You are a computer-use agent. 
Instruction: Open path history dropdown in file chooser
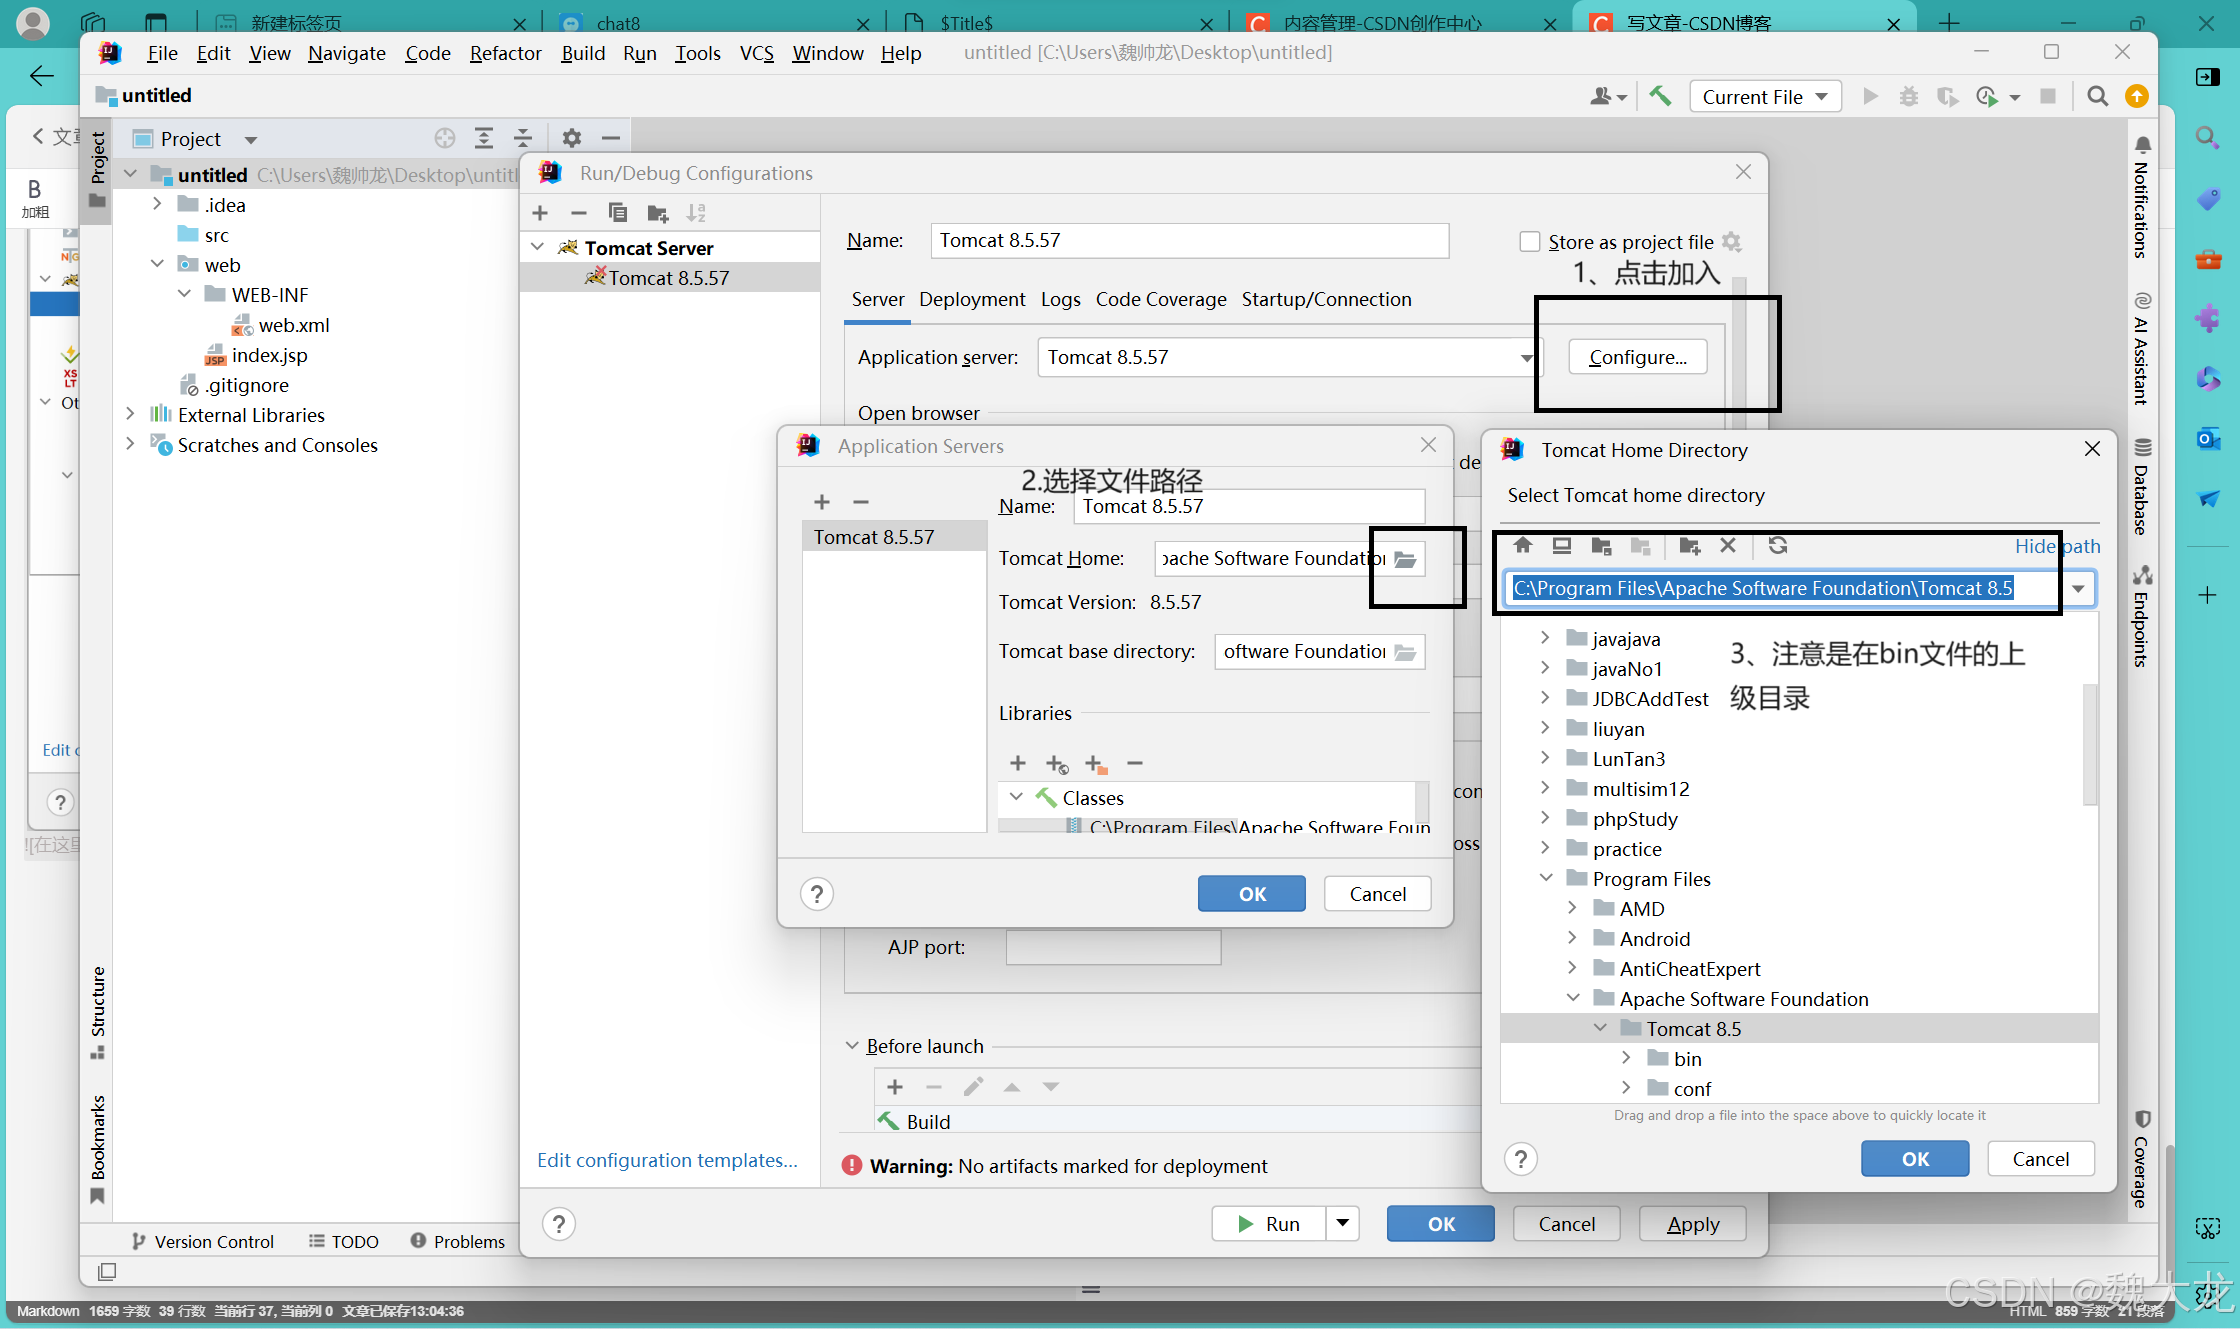(x=2078, y=589)
